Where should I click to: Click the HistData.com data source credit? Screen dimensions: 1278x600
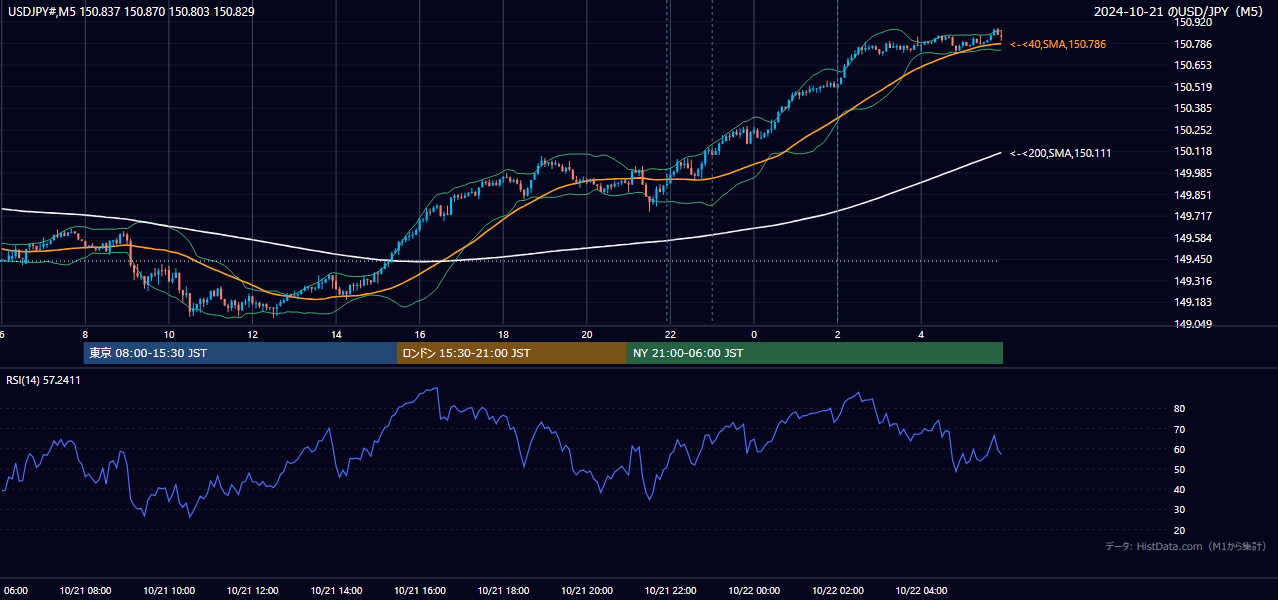(1186, 546)
